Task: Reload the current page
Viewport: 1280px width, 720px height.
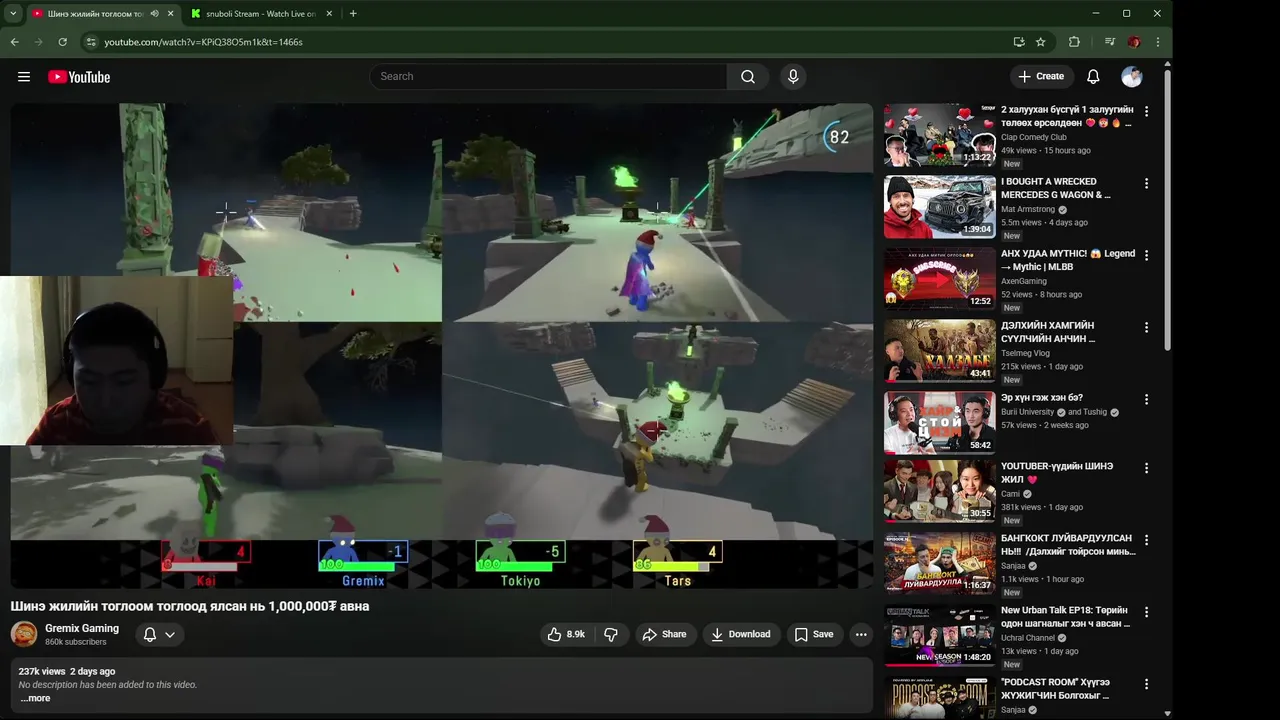Action: (x=62, y=42)
